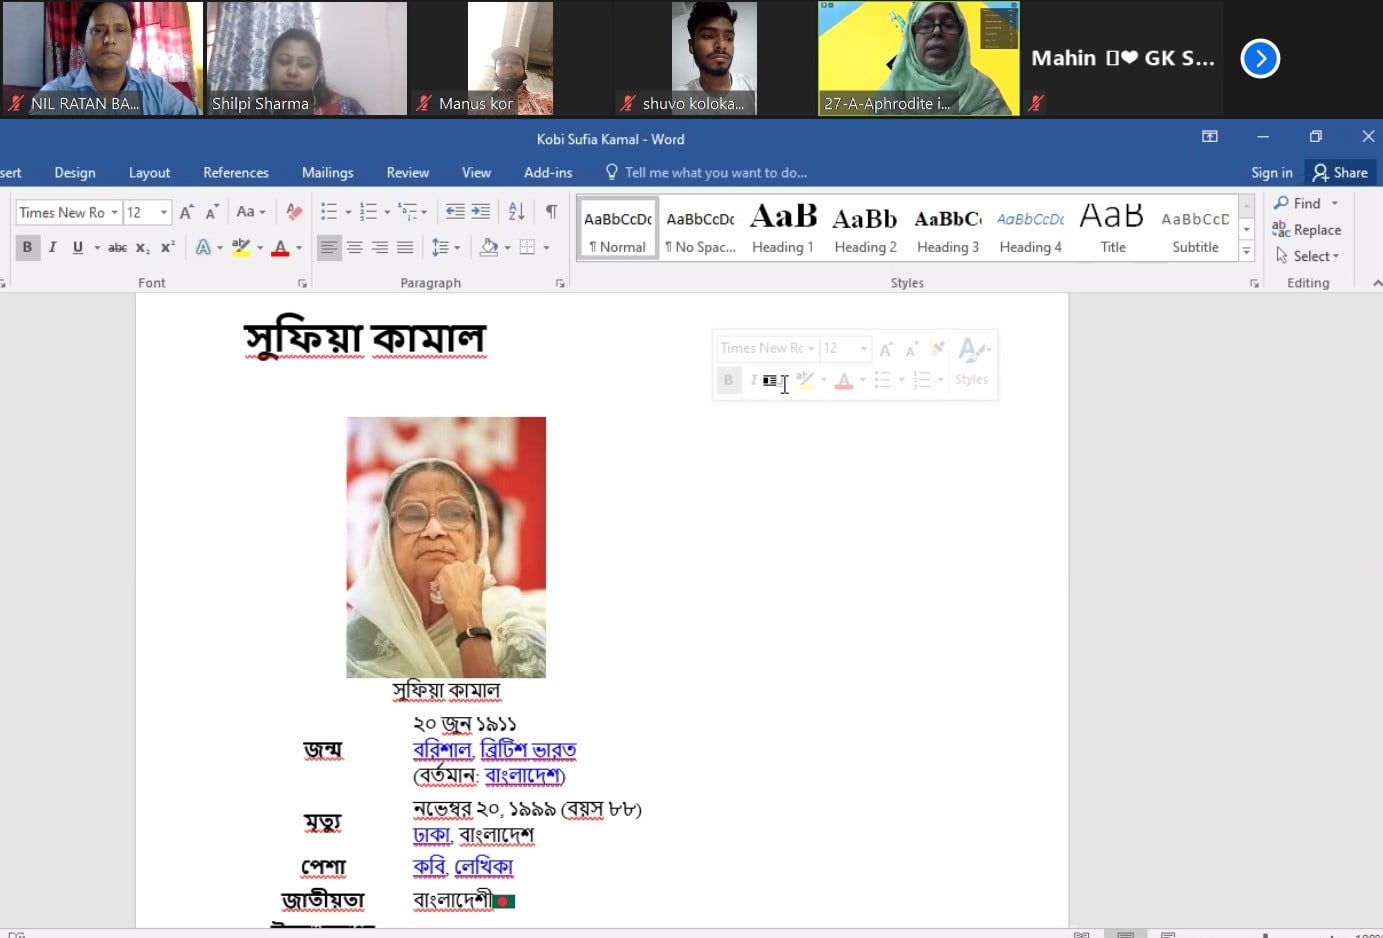Open the Times New Roman font name dropdown

114,212
